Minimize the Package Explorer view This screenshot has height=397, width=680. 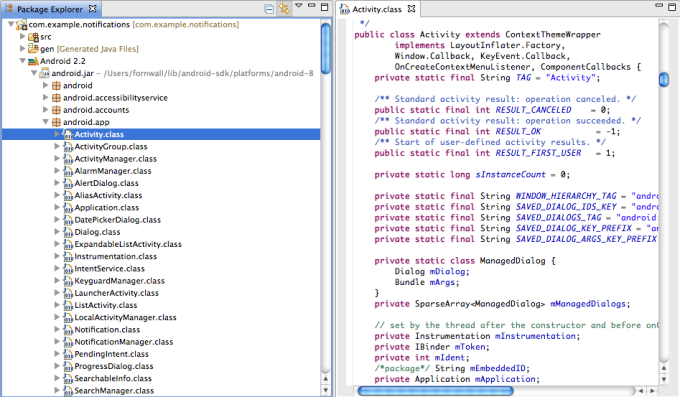point(311,6)
